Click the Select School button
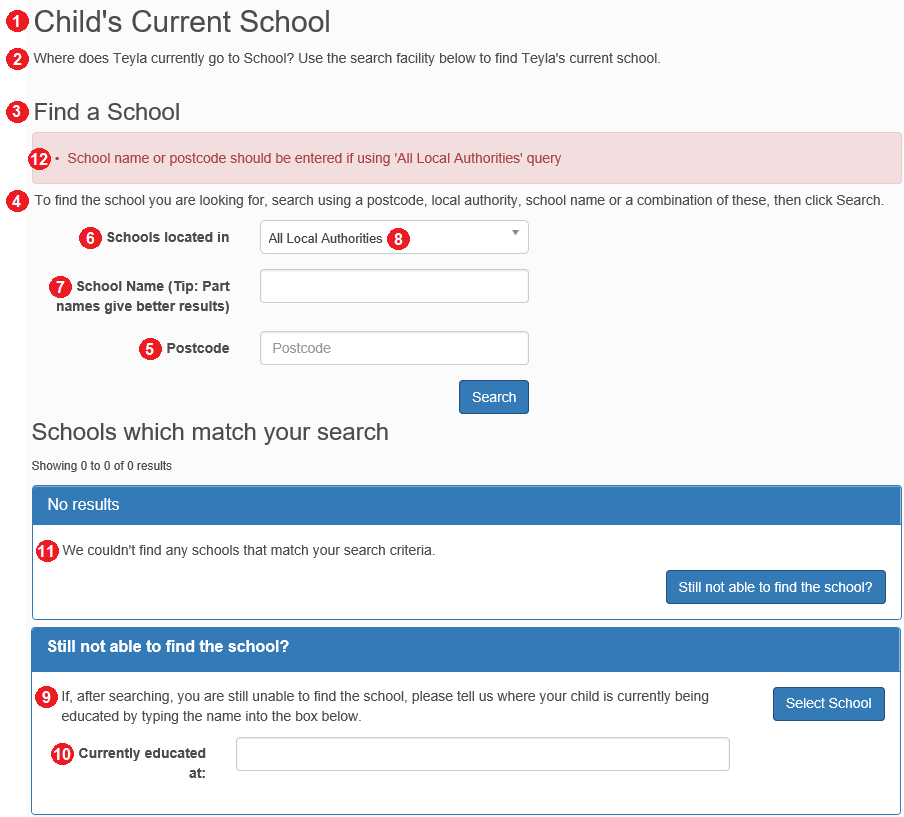Screen dimensions: 904x817 tap(828, 703)
